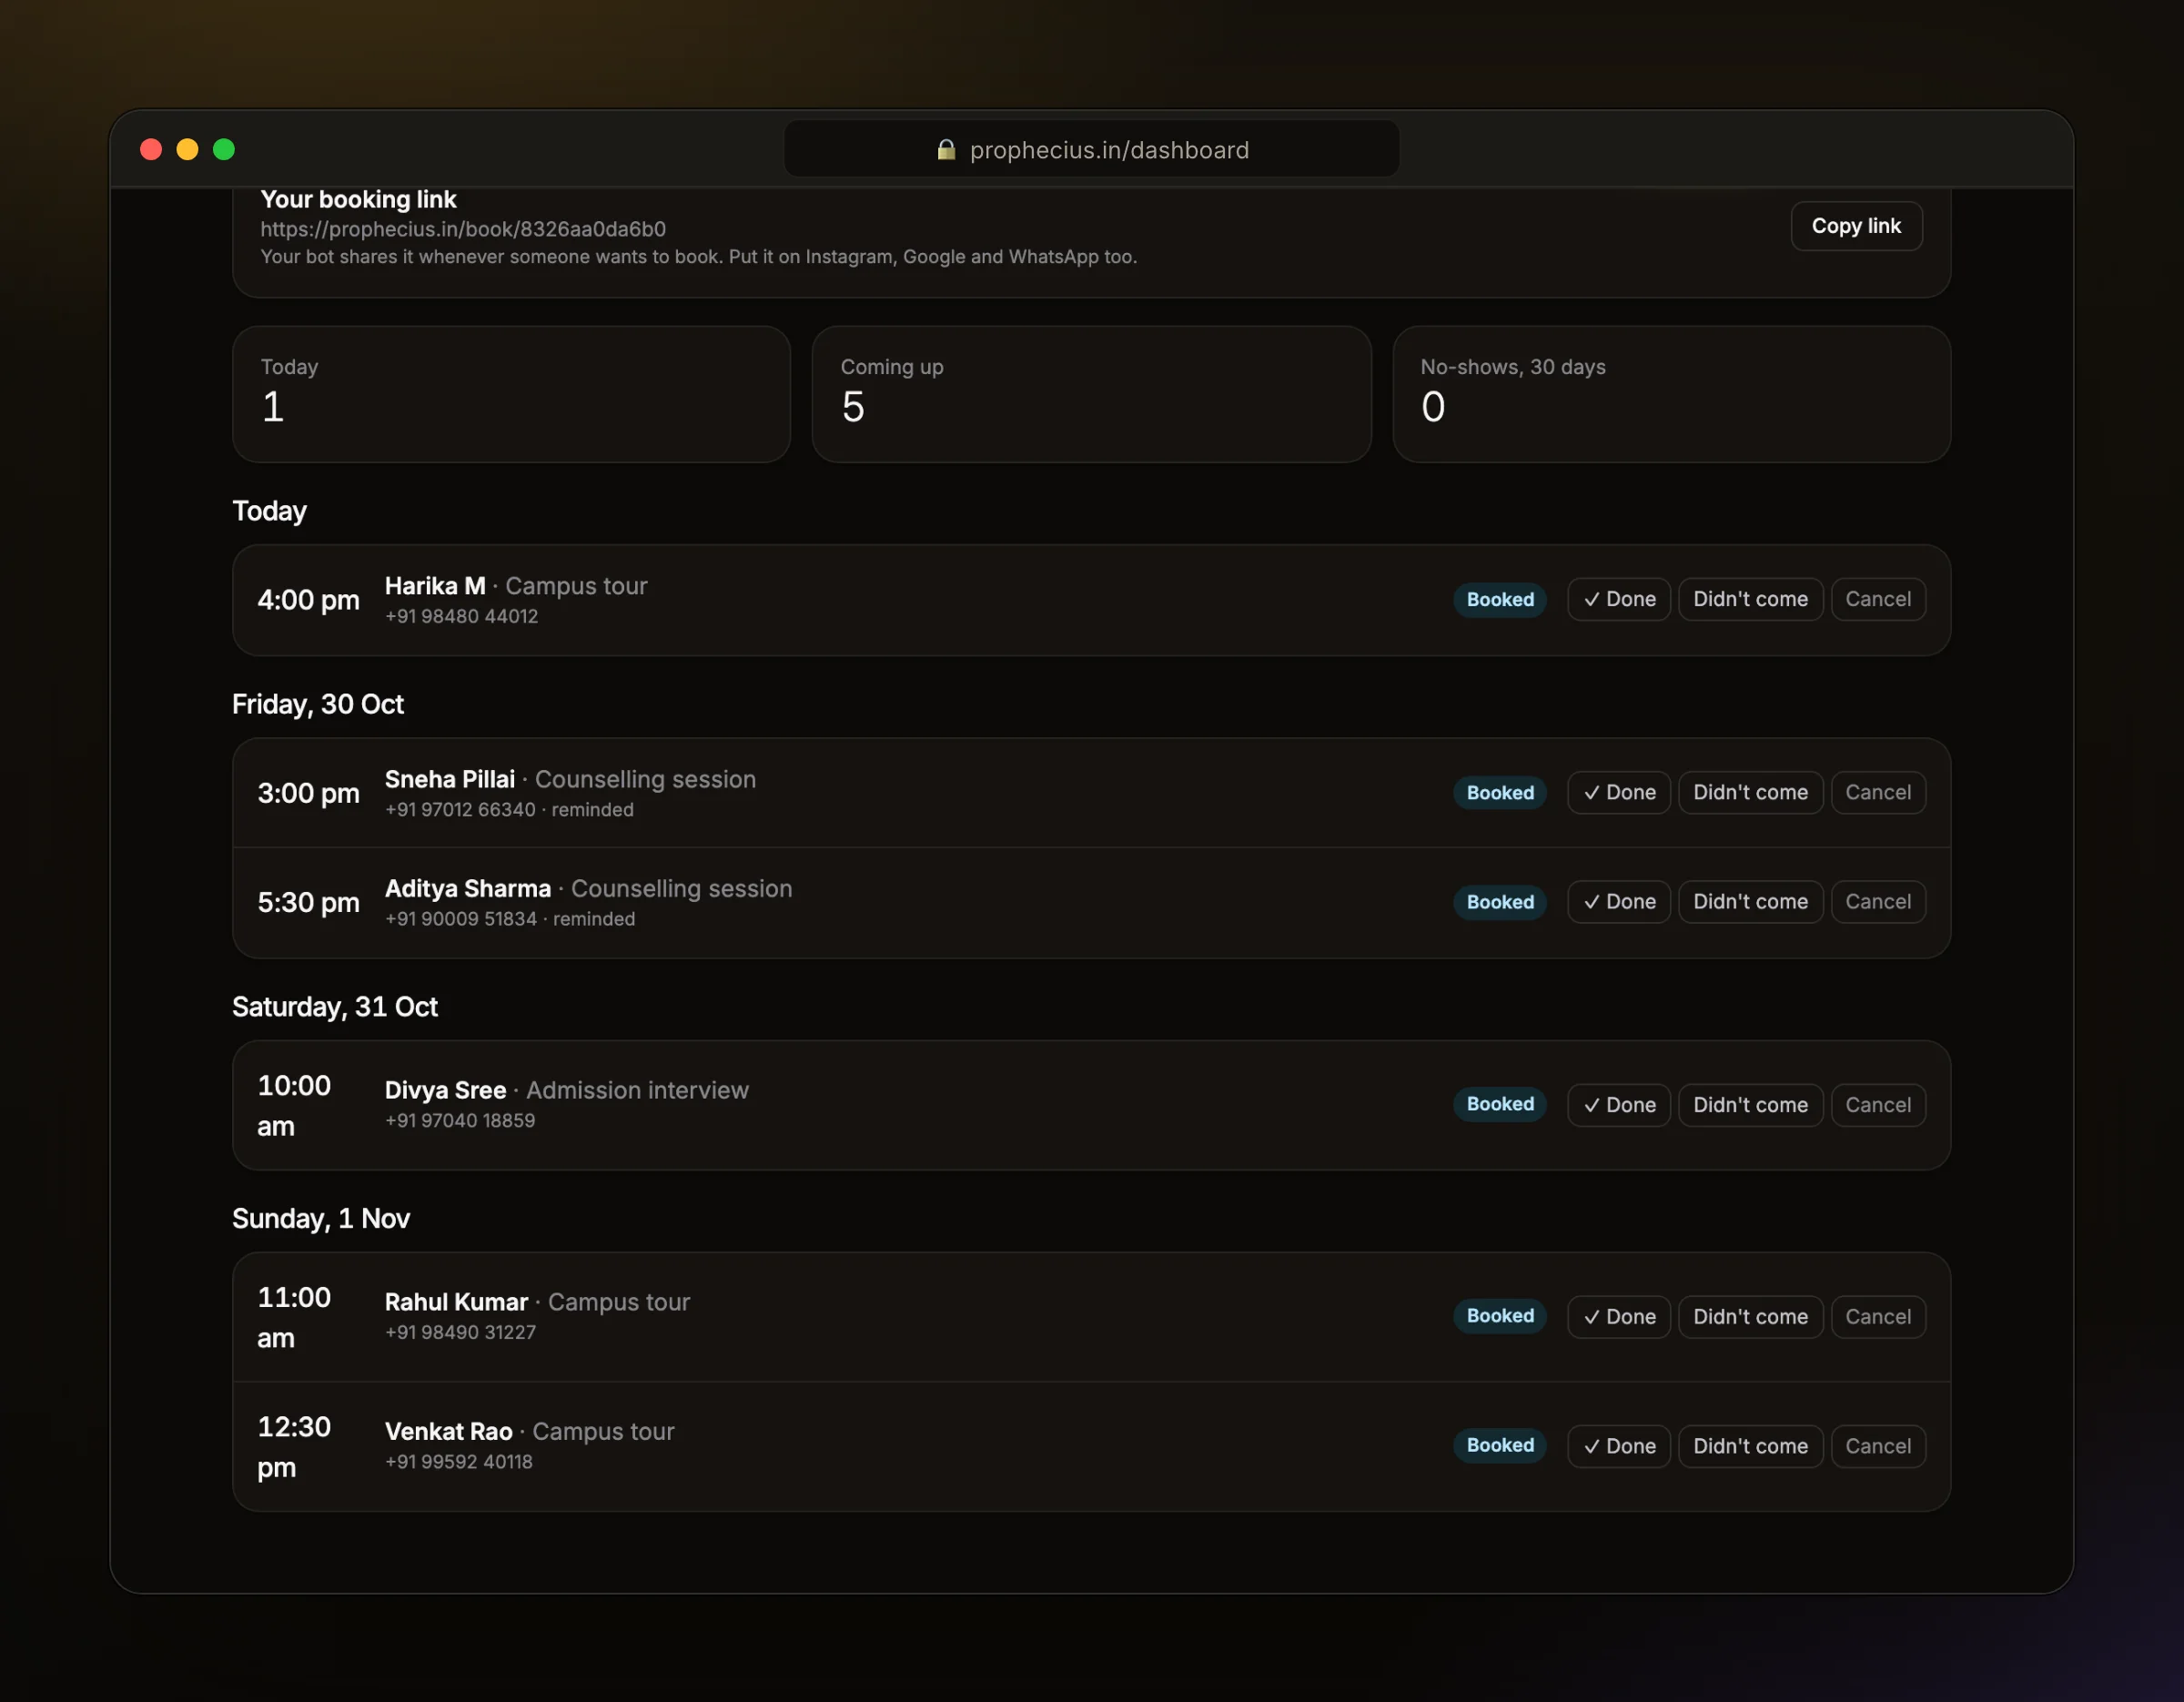Click the name Venkat Rao
The image size is (2184, 1702).
tap(448, 1432)
